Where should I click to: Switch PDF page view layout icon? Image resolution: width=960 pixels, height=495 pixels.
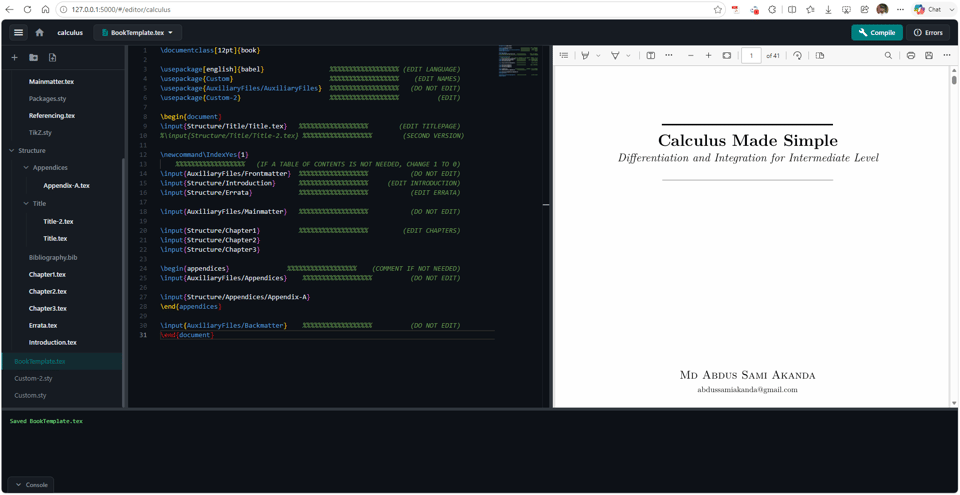(820, 55)
